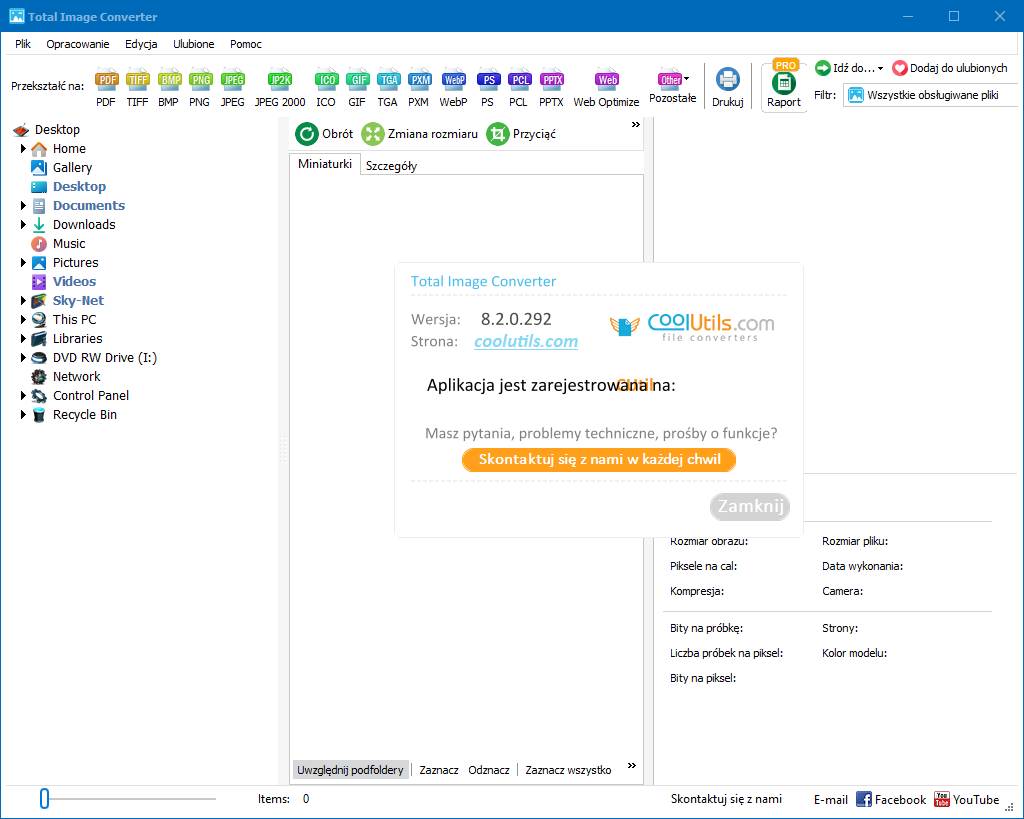Viewport: 1024px width, 819px height.
Task: Click the E-mail contact link
Action: [x=831, y=799]
